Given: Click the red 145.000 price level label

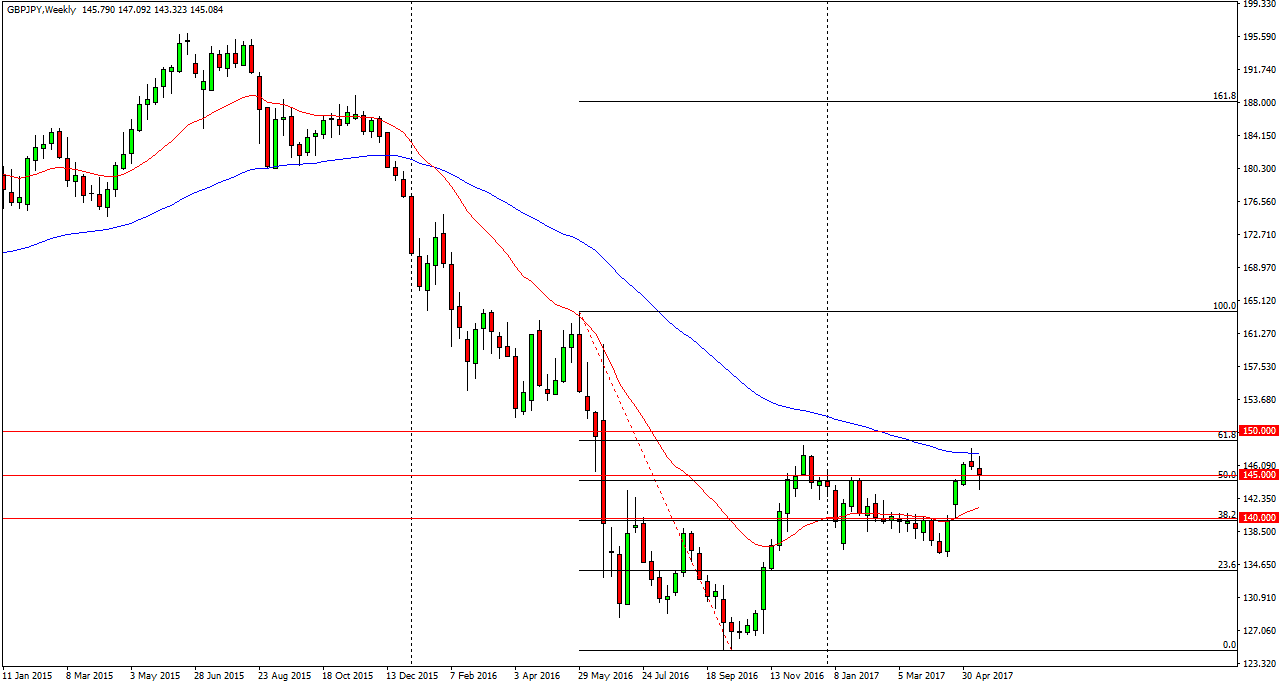Looking at the screenshot, I should tap(1250, 475).
